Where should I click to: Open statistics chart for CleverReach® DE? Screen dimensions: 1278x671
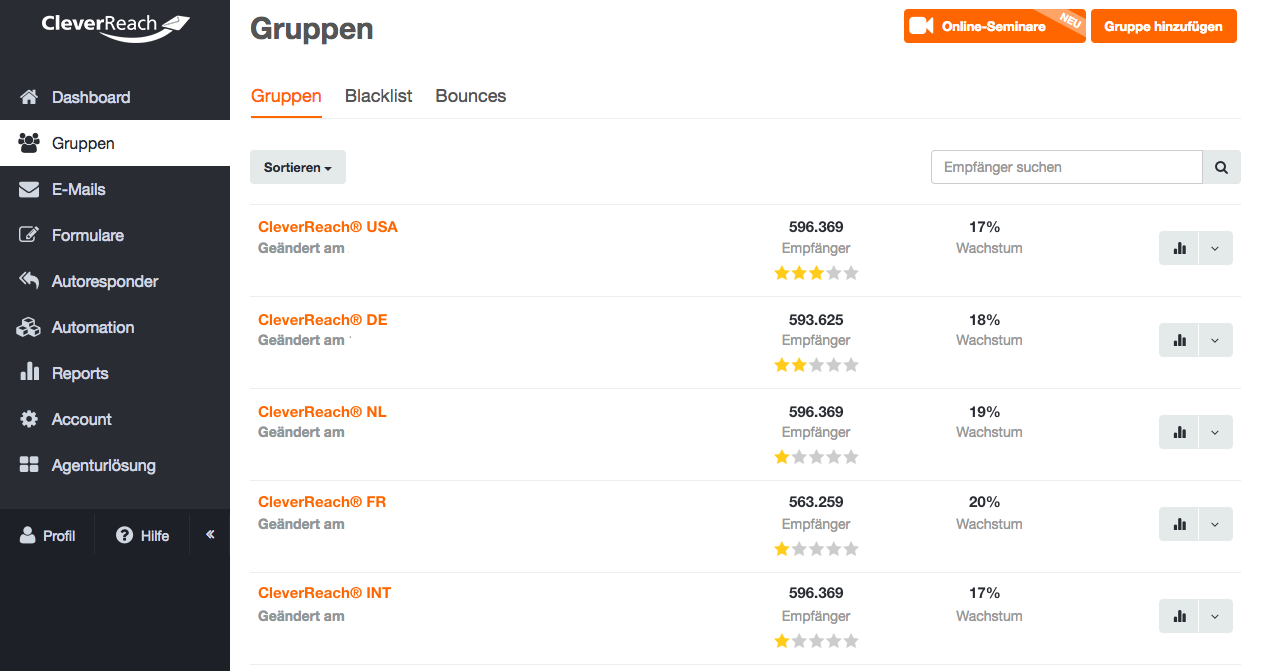1178,340
